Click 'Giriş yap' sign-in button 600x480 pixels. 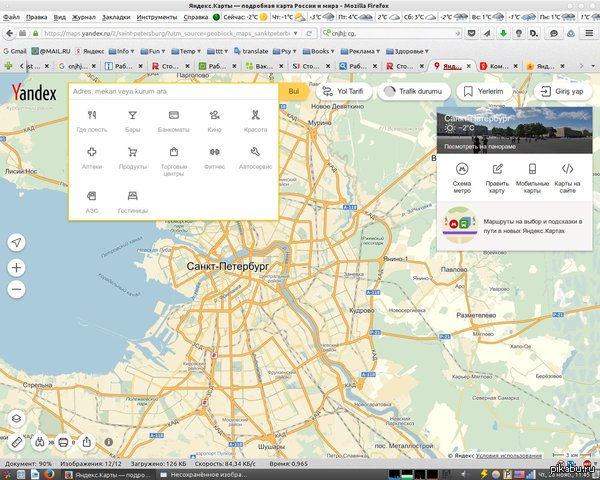tap(563, 91)
